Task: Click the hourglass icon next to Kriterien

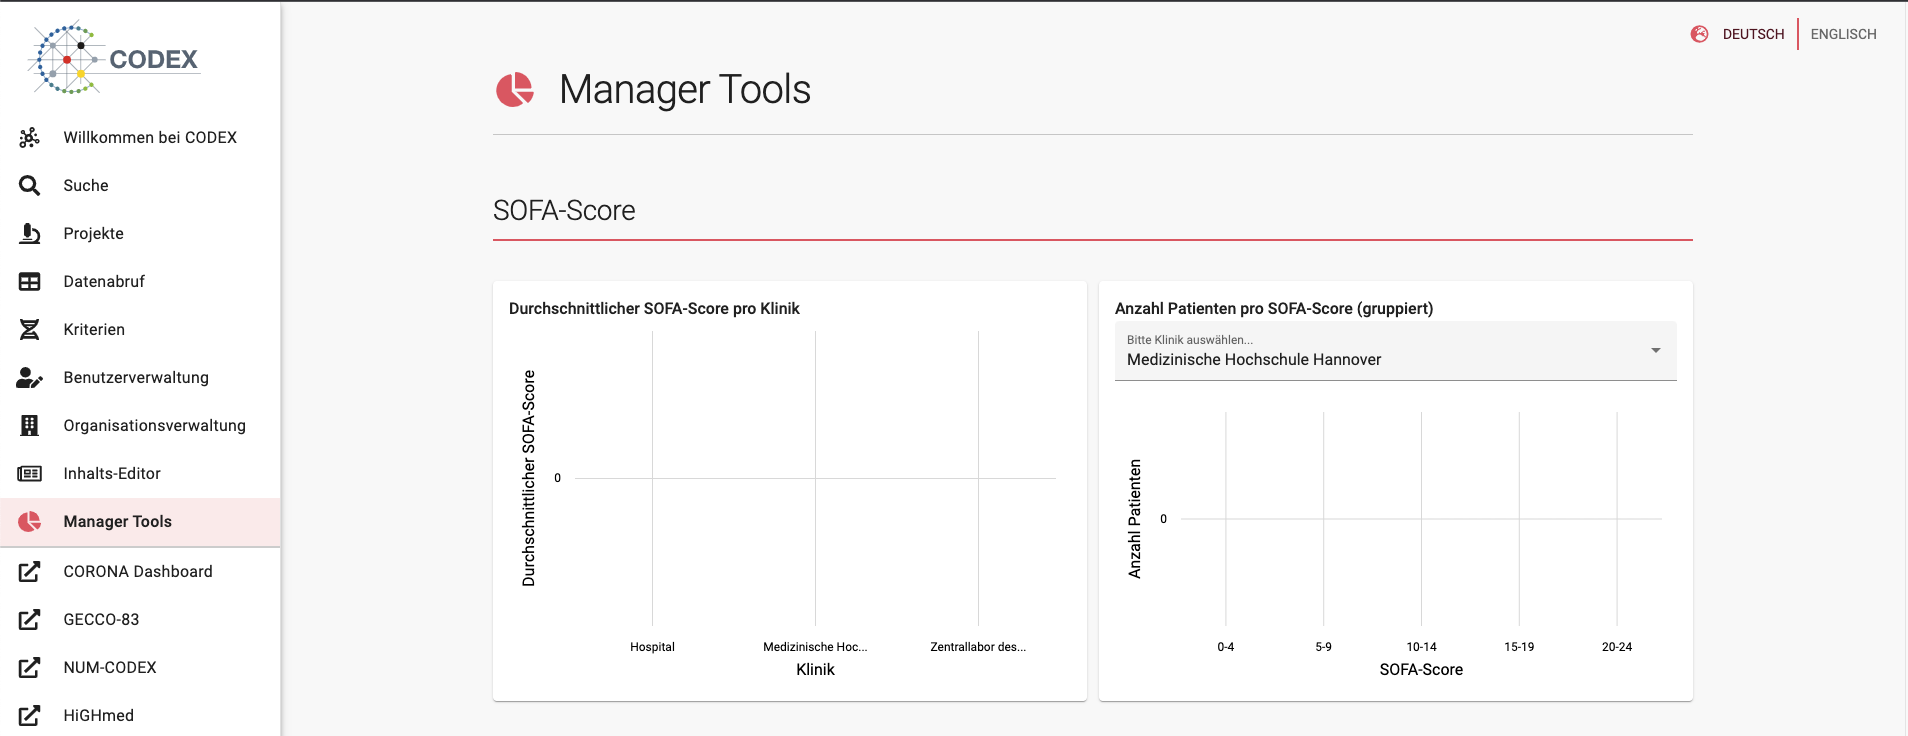Action: pos(30,330)
